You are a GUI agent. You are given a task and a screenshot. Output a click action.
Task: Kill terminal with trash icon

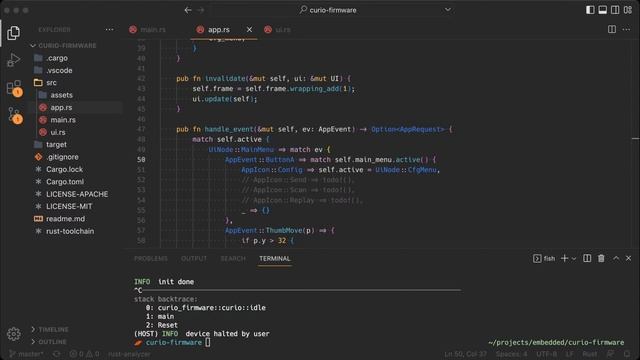point(601,258)
